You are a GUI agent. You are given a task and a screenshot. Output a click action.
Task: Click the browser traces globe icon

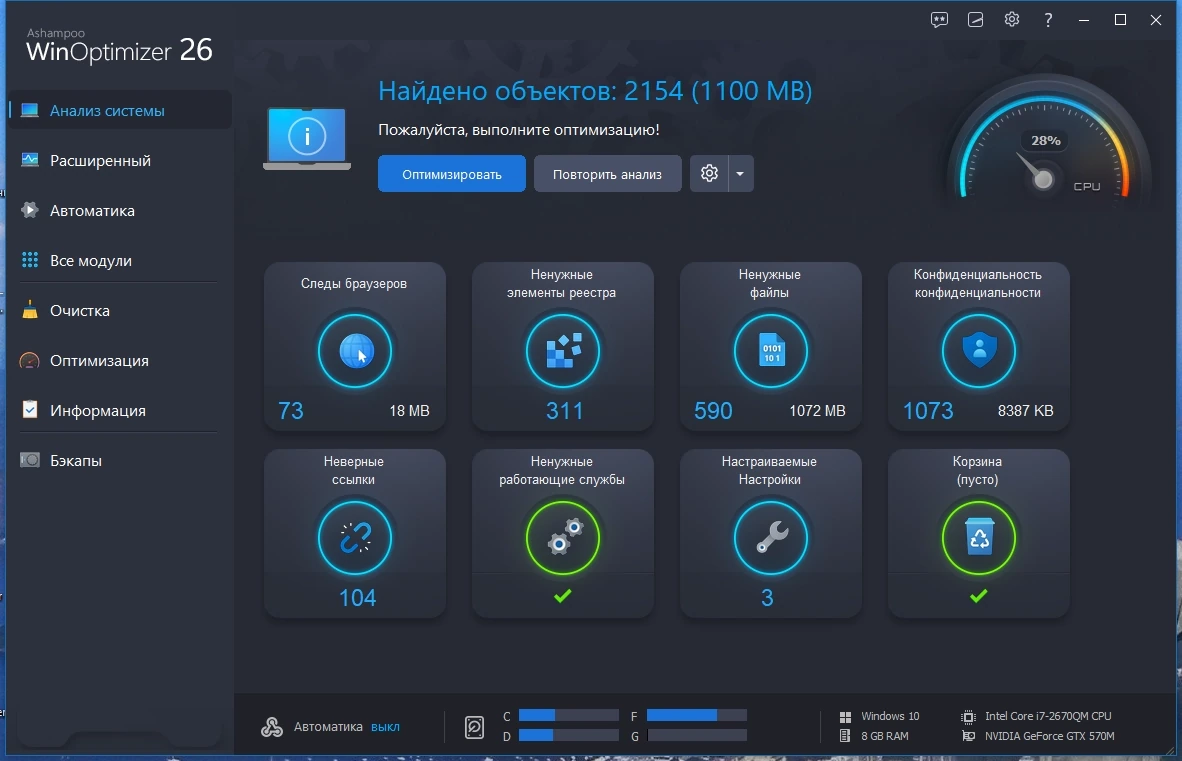coord(355,351)
